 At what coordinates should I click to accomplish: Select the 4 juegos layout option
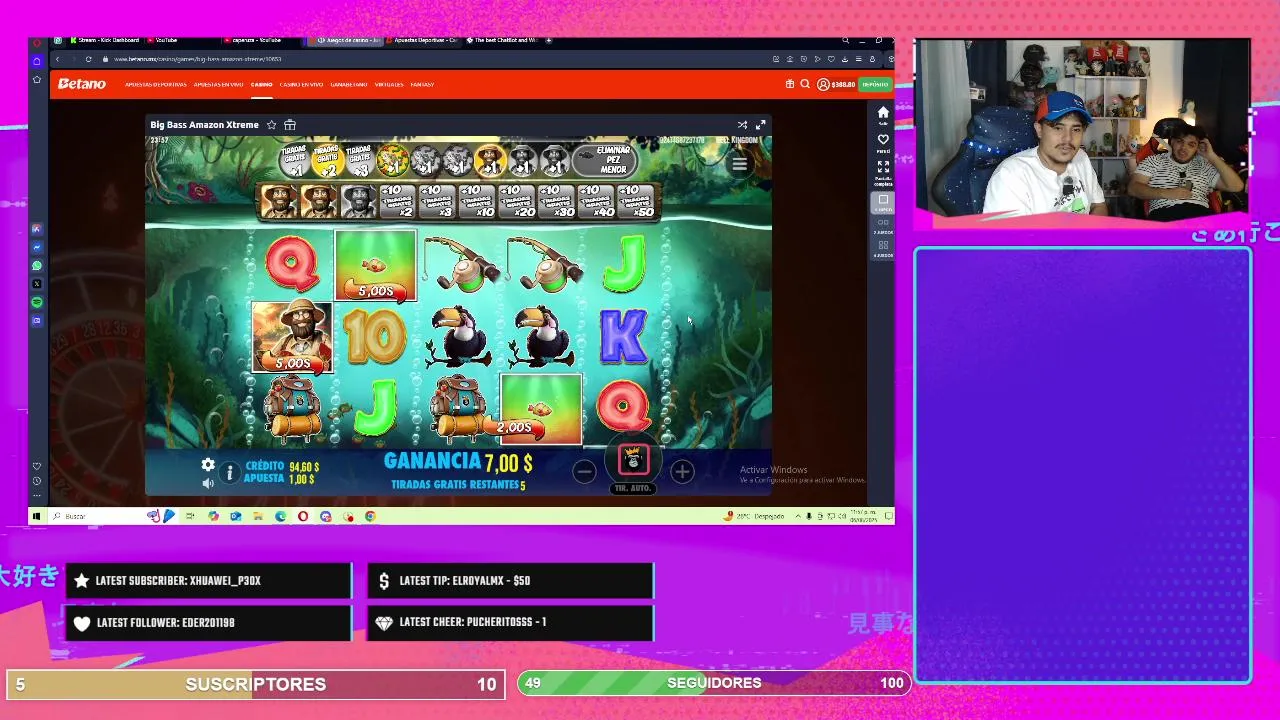click(883, 248)
